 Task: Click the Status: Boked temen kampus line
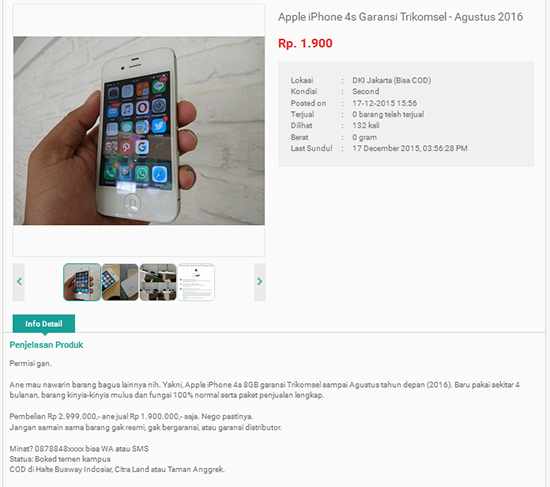click(x=60, y=459)
